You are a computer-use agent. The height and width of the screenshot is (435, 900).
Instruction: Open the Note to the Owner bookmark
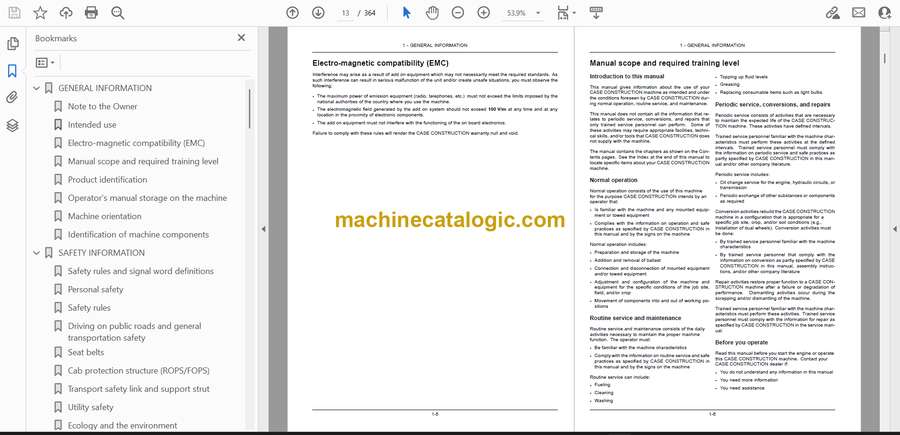[103, 107]
